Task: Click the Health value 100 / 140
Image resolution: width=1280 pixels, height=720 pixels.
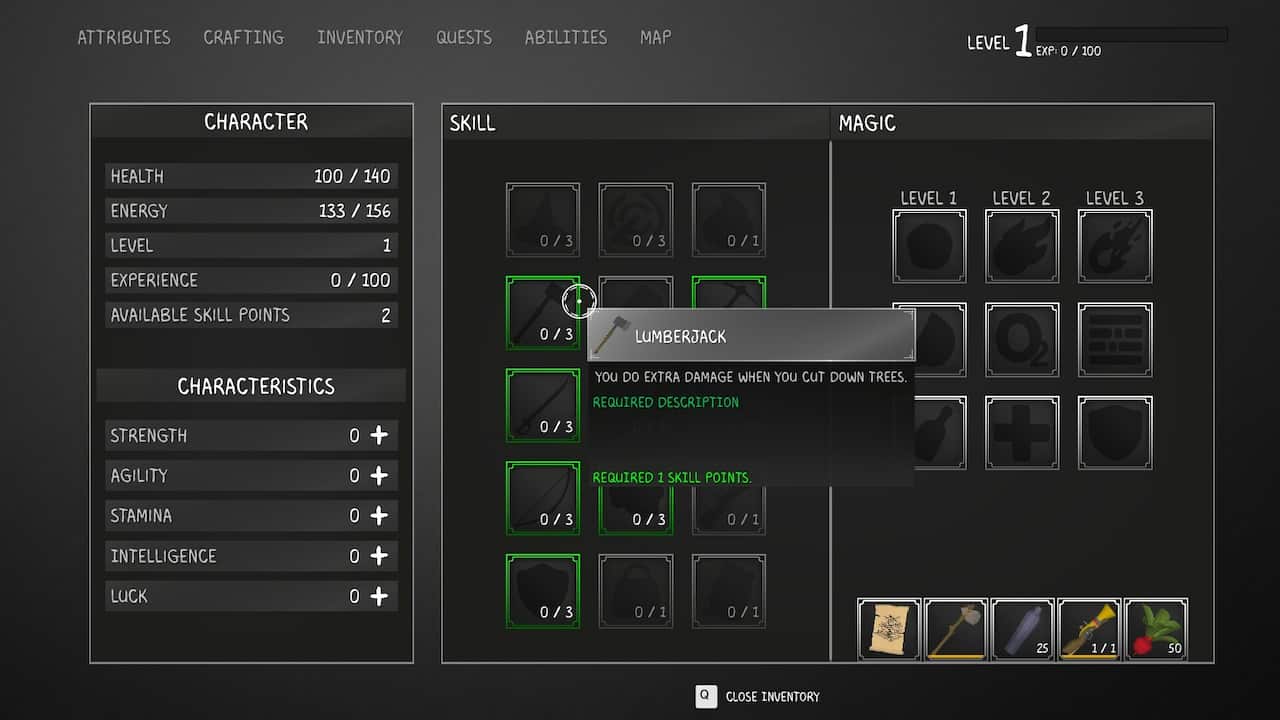Action: (x=352, y=176)
